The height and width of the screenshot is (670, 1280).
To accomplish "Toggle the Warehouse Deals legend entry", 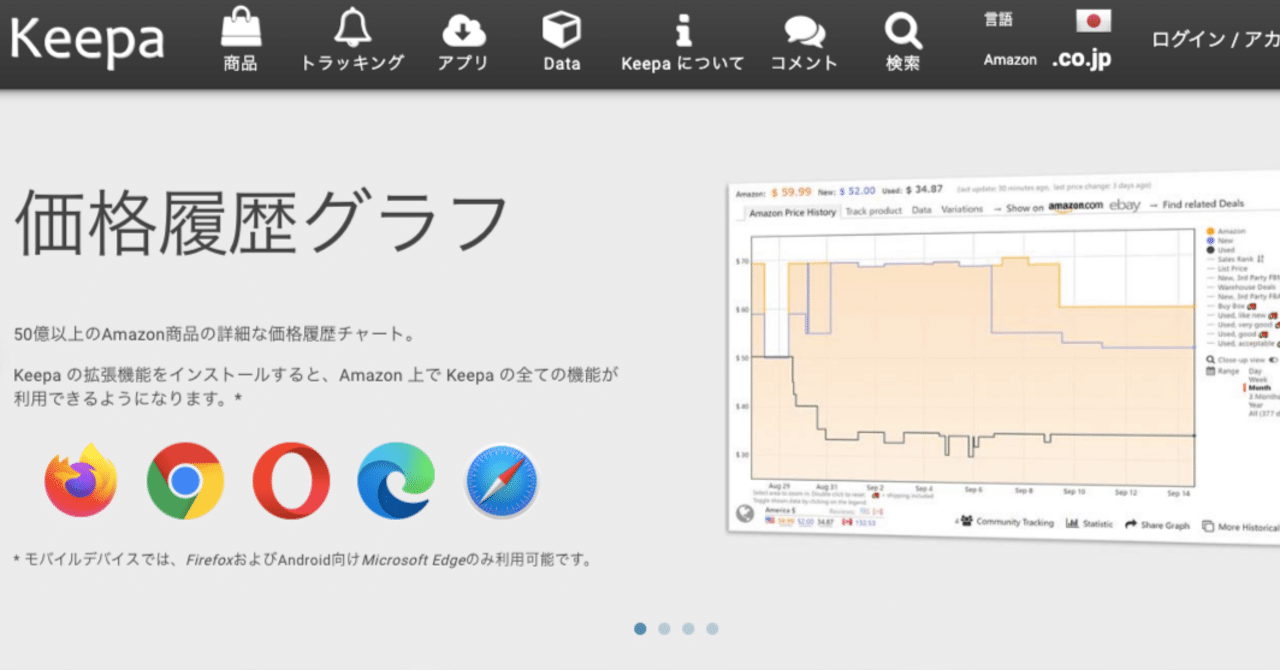I will click(x=1243, y=287).
